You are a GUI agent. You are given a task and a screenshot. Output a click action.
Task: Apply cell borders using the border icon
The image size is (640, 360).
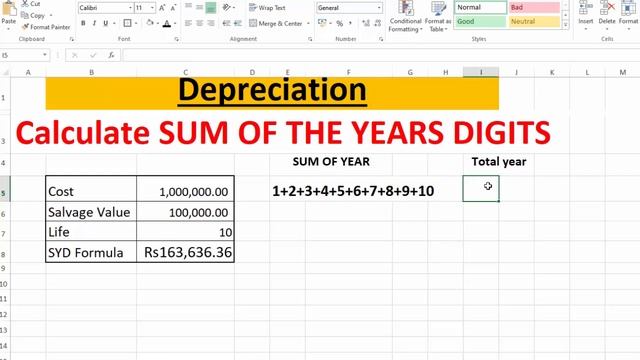pos(127,23)
